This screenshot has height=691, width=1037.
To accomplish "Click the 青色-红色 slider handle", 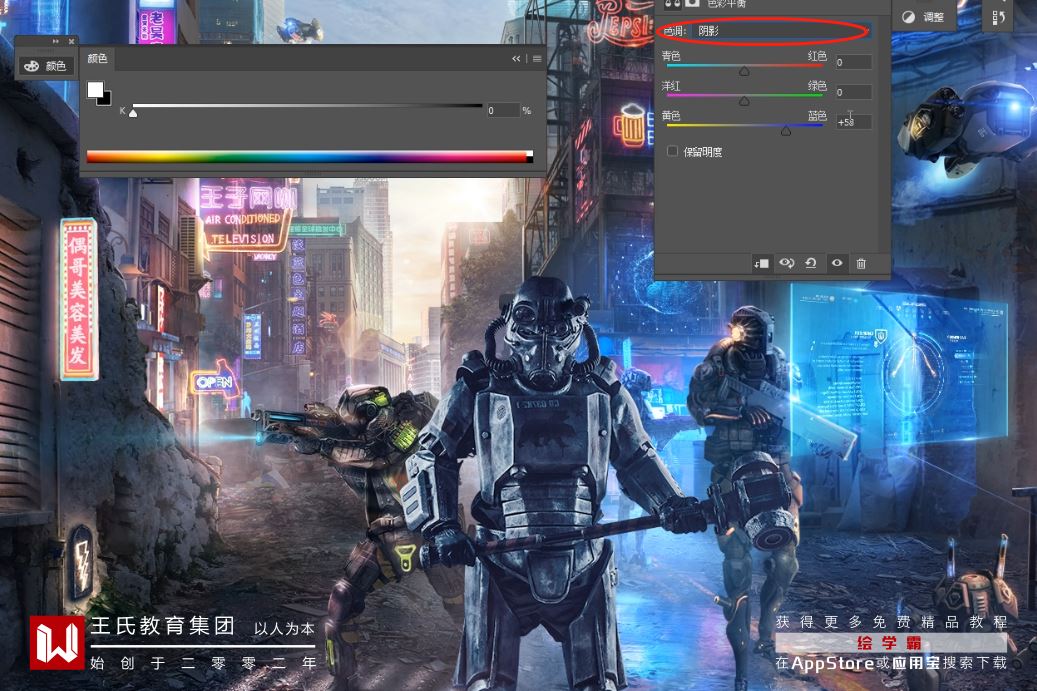I will point(745,71).
